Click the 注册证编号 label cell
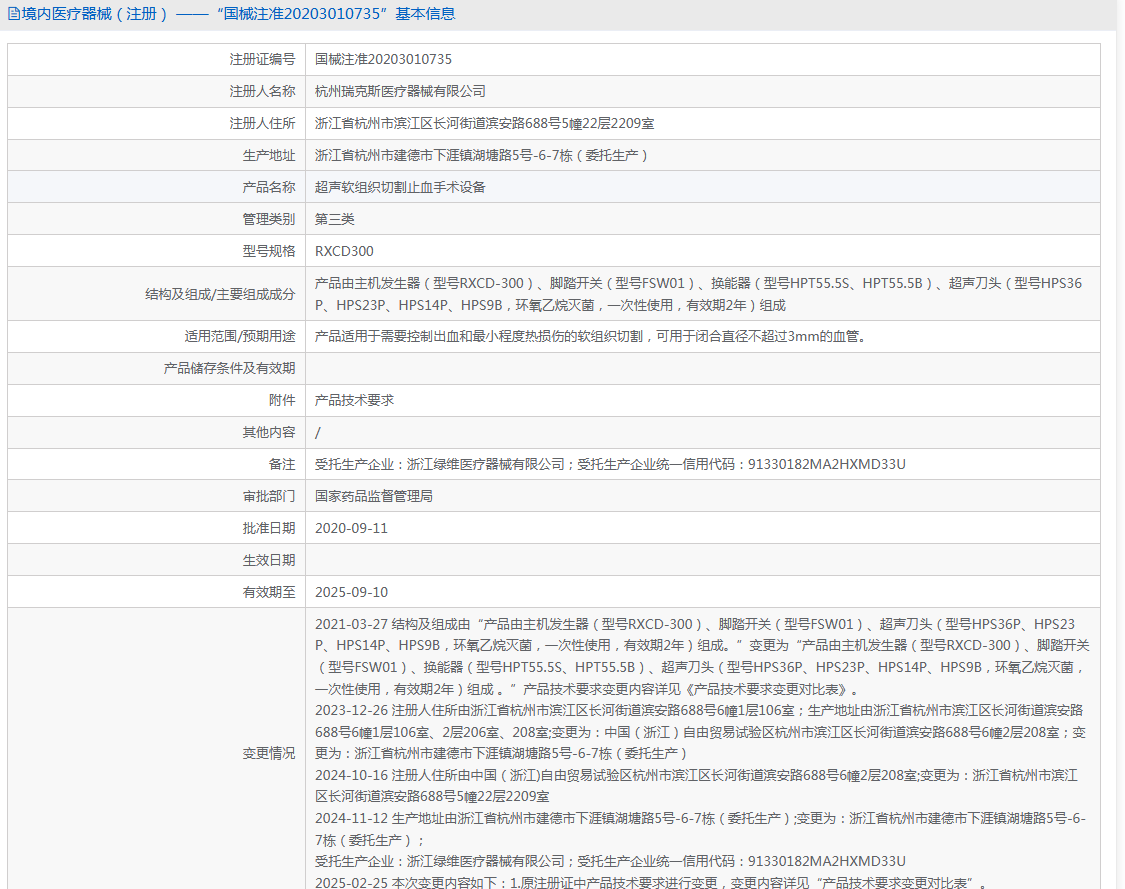The width and height of the screenshot is (1125, 889). click(x=262, y=60)
